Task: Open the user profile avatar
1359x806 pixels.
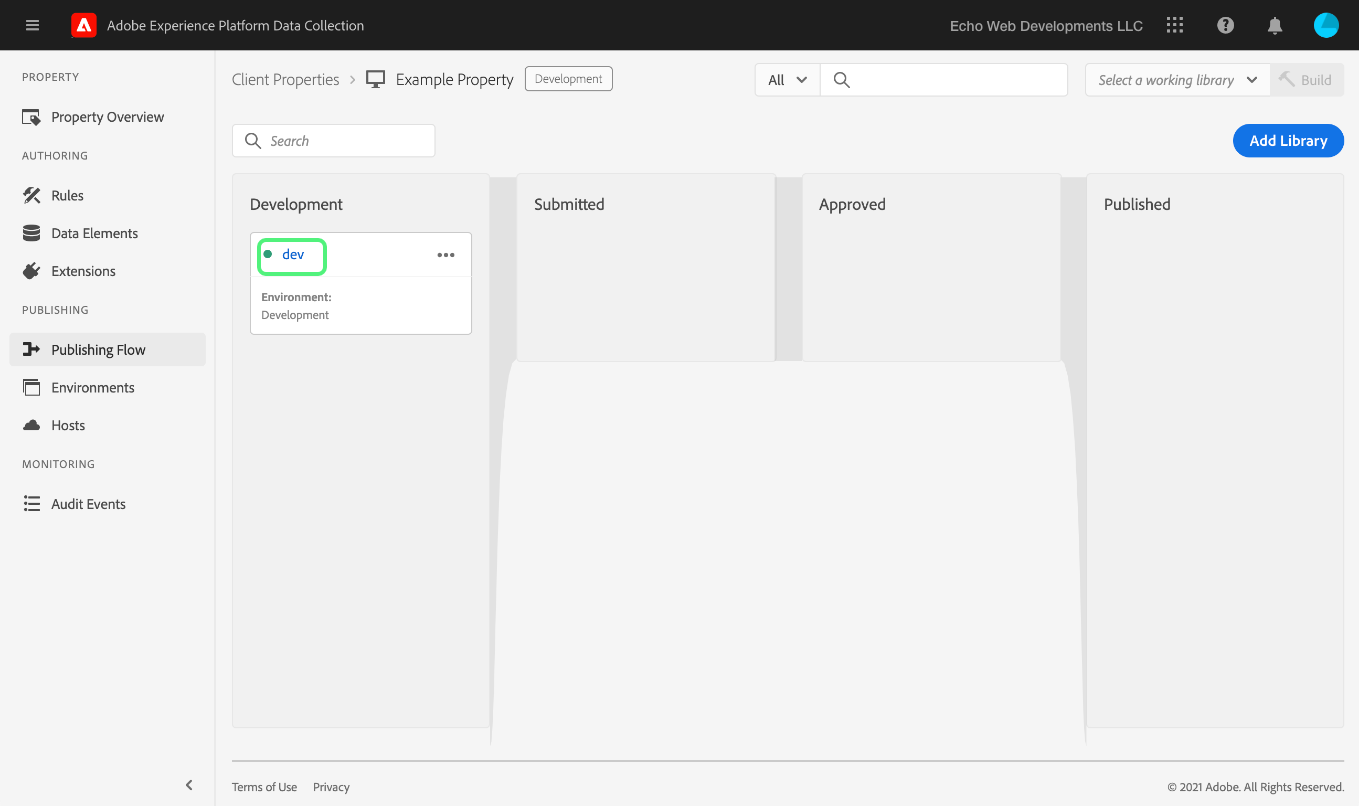Action: pyautogui.click(x=1326, y=25)
